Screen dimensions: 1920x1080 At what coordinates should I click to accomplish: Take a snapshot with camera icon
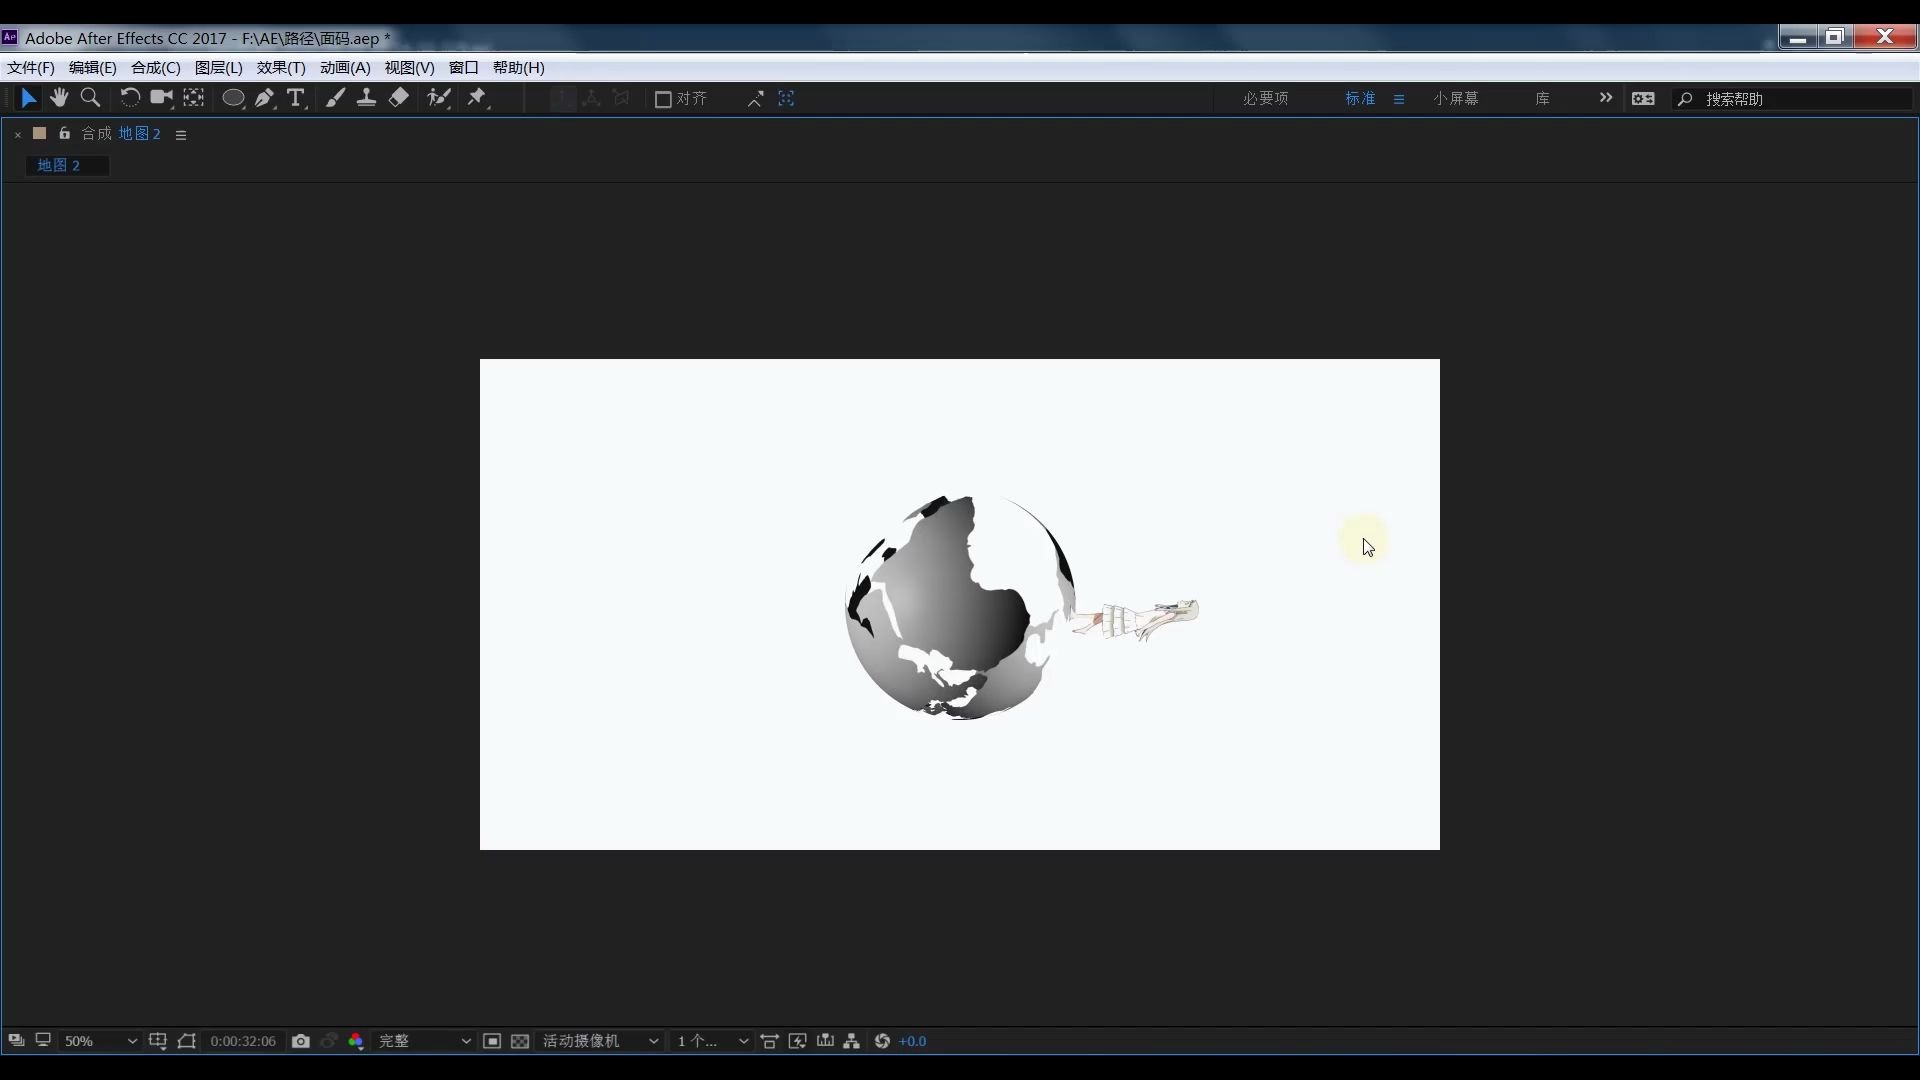coord(300,1041)
